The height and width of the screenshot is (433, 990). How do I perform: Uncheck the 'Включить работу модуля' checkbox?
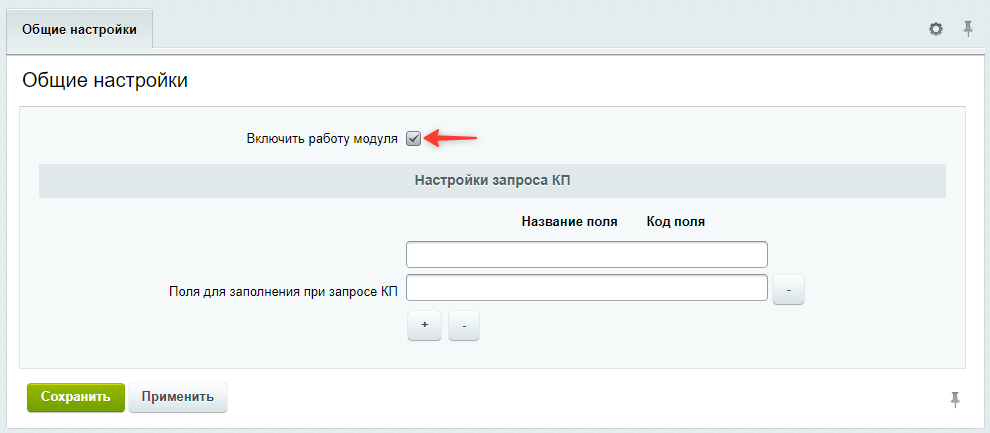click(x=413, y=139)
